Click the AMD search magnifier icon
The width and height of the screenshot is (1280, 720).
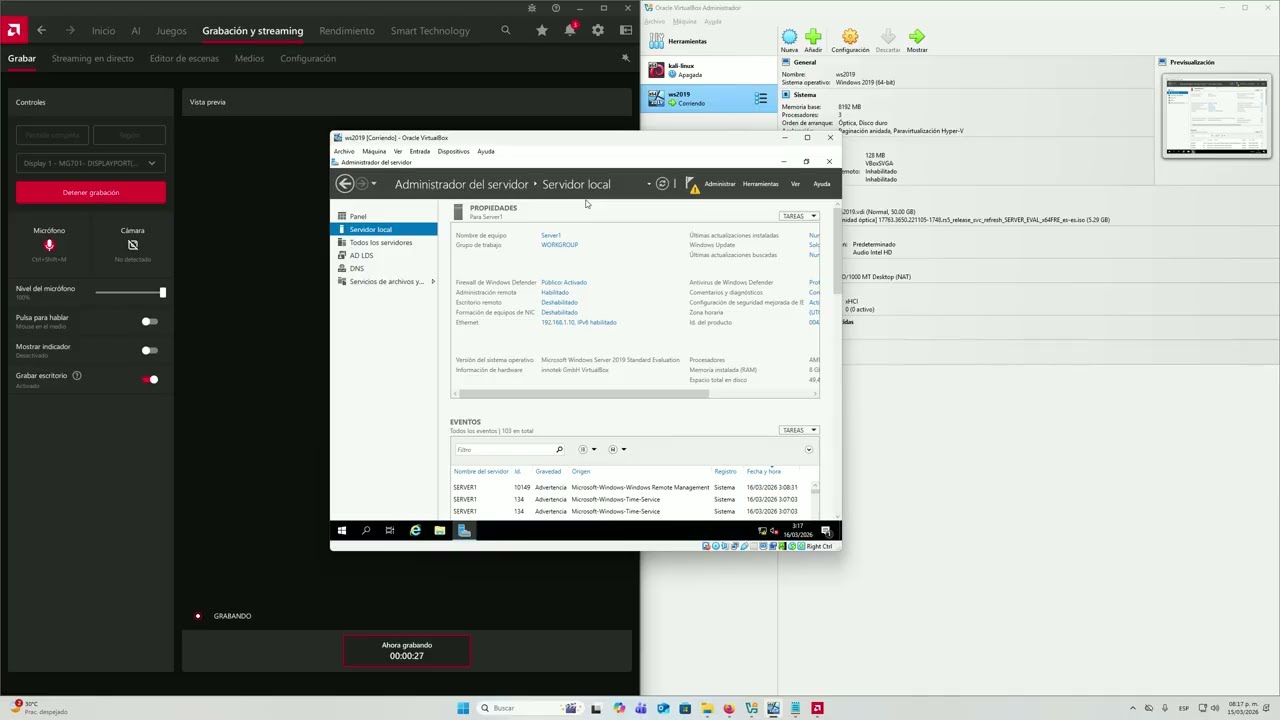pyautogui.click(x=506, y=30)
